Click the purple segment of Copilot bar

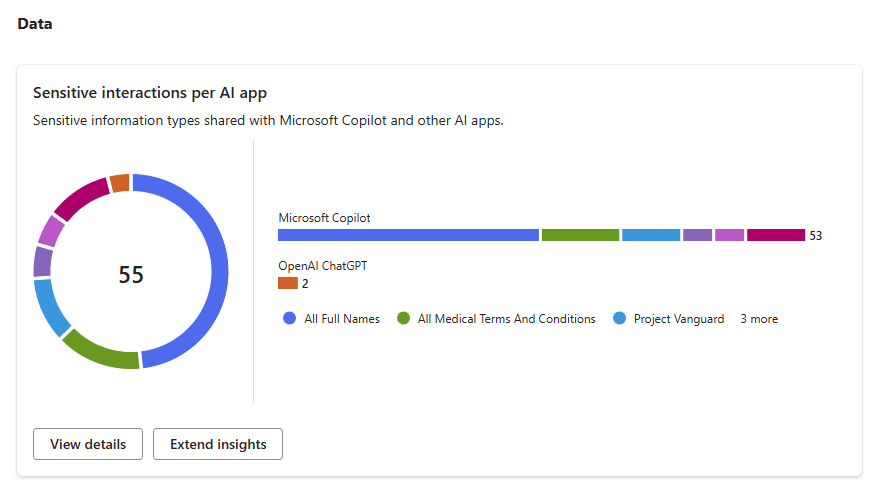pos(697,235)
